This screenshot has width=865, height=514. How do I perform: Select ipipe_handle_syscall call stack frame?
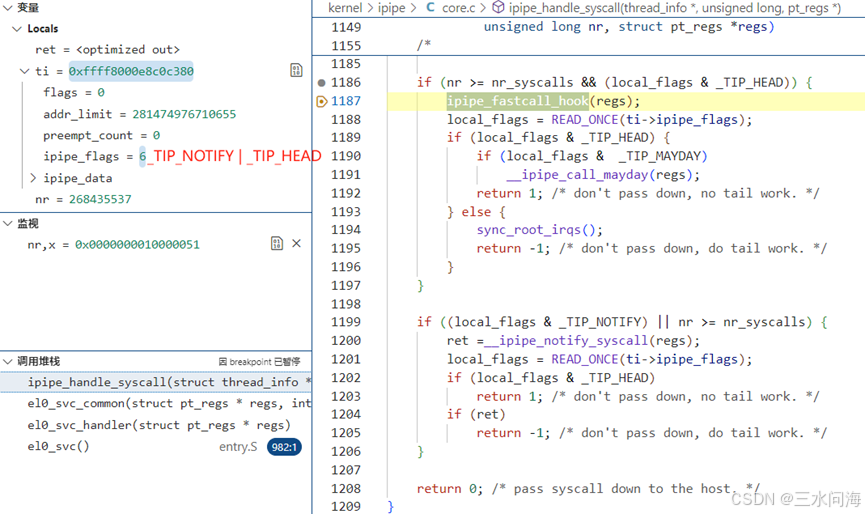[156, 382]
